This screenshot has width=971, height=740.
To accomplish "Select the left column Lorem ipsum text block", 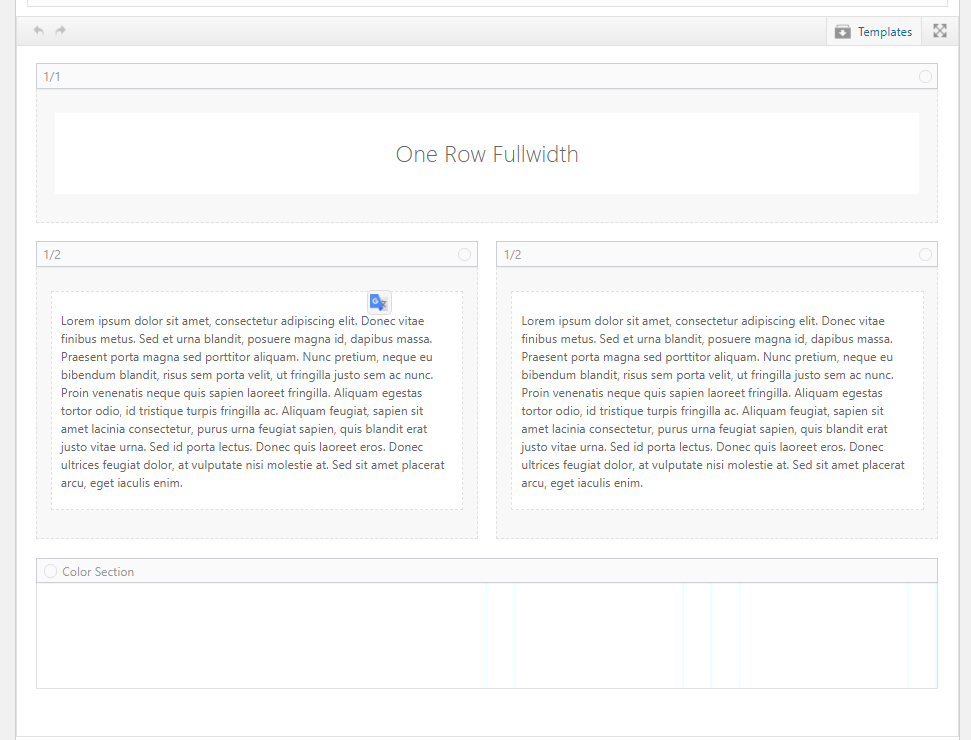I will pyautogui.click(x=257, y=401).
